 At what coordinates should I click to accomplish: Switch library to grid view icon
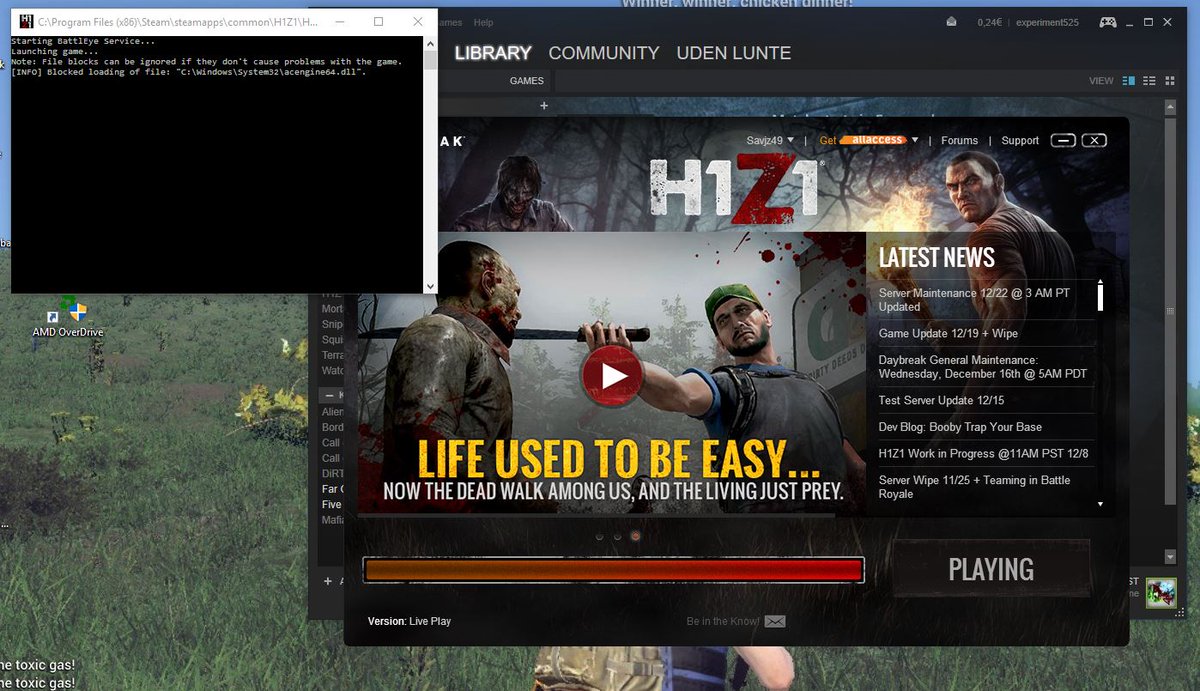[1169, 81]
